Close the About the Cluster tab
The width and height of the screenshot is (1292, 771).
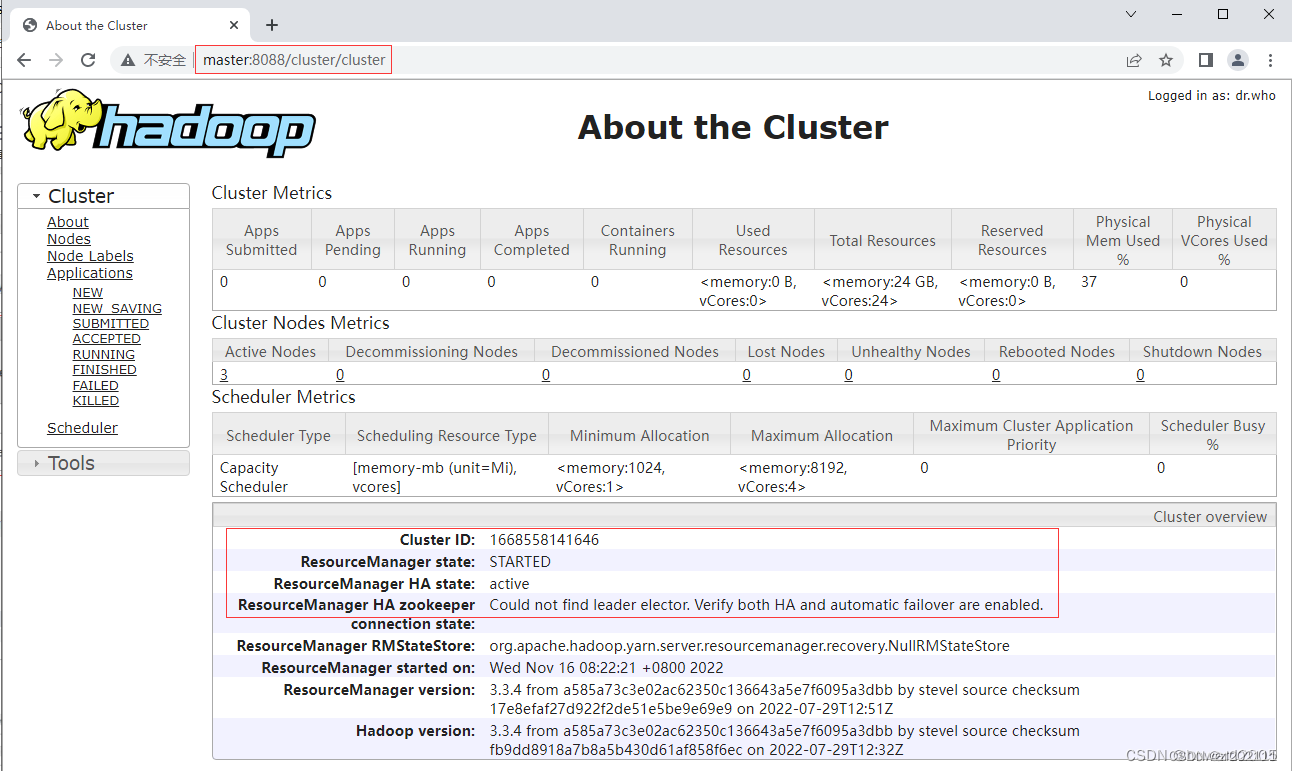click(x=235, y=25)
